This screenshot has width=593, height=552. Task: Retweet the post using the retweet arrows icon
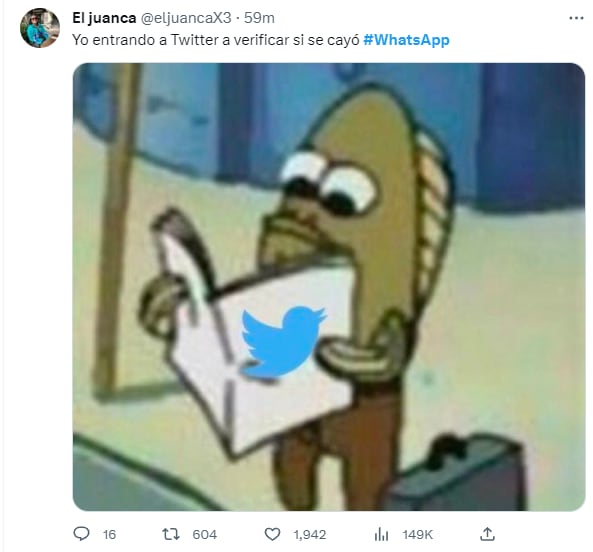[171, 534]
